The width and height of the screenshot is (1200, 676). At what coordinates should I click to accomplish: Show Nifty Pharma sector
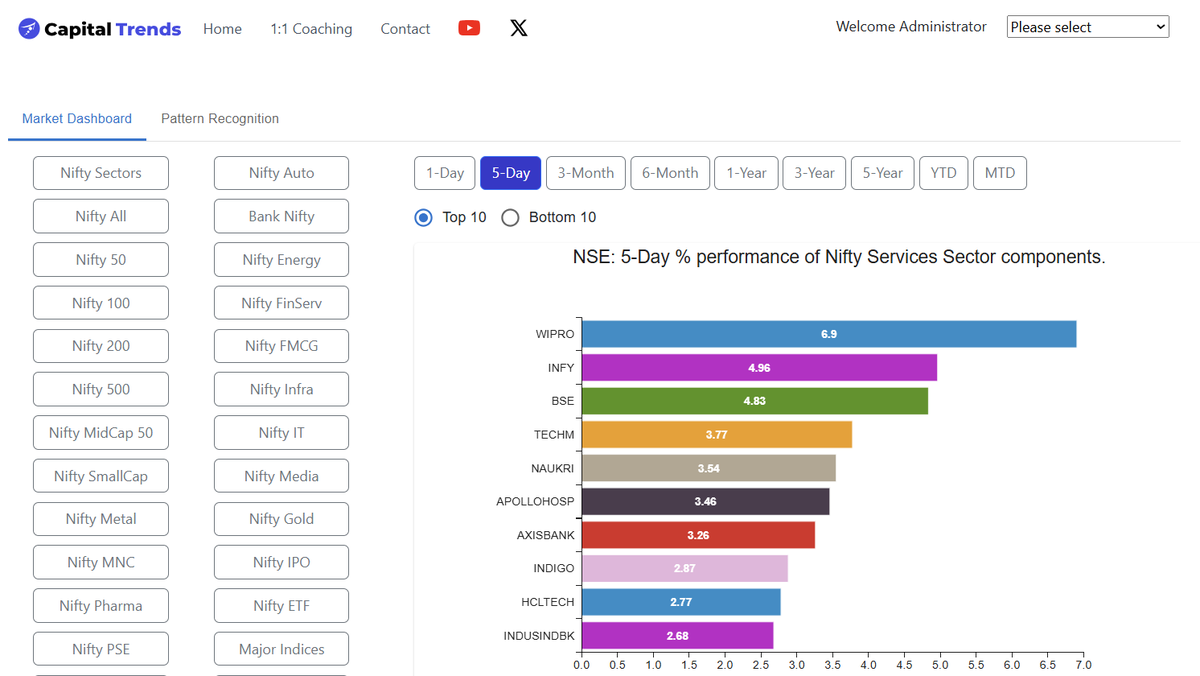tap(101, 606)
